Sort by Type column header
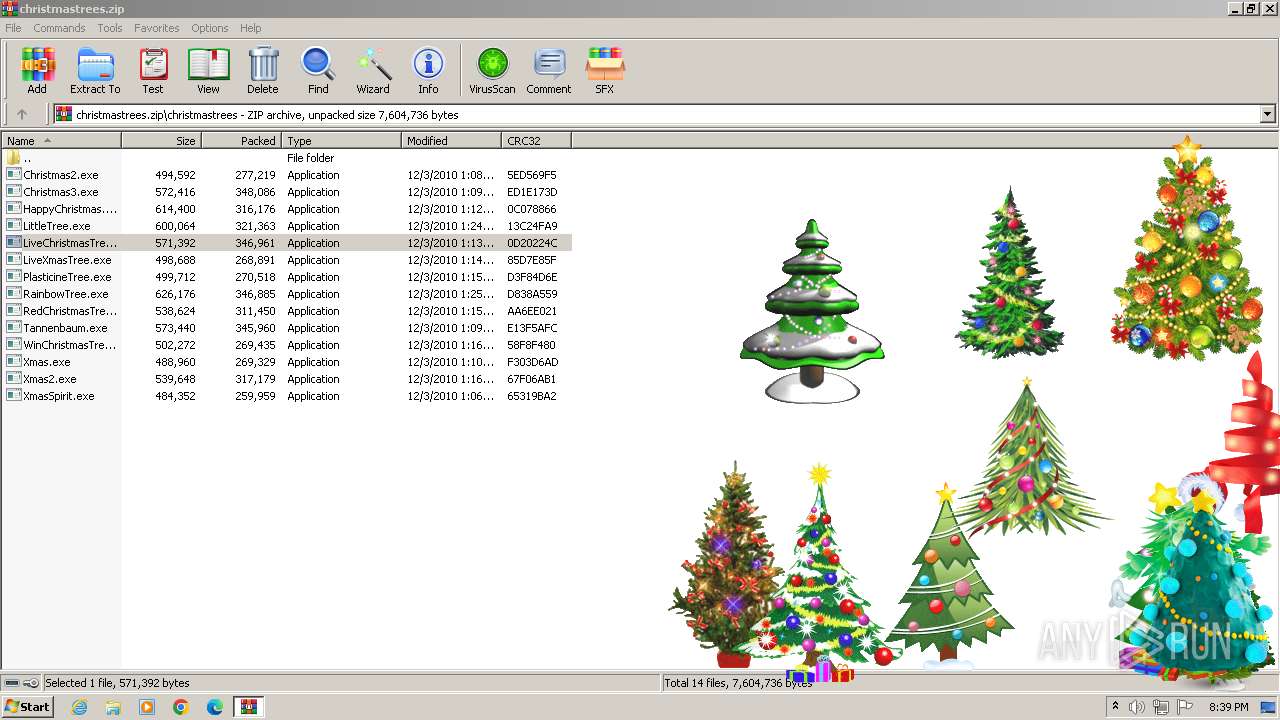The image size is (1280, 720). (341, 141)
